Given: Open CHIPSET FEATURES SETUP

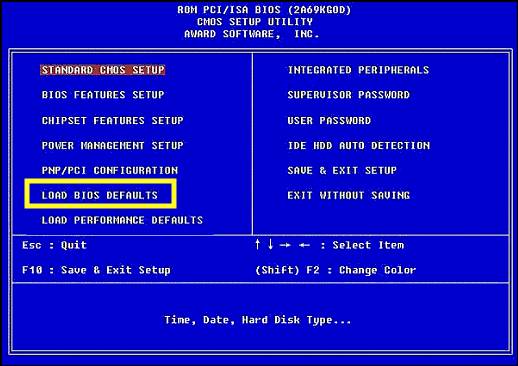Looking at the screenshot, I should tap(113, 120).
